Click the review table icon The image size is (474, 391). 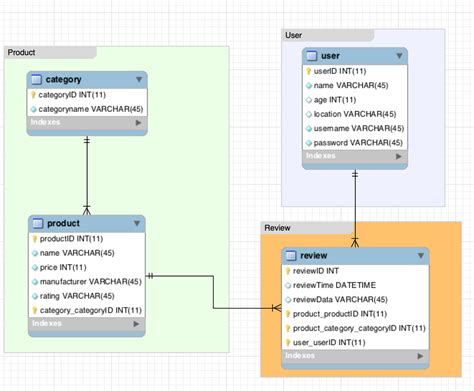pos(291,256)
